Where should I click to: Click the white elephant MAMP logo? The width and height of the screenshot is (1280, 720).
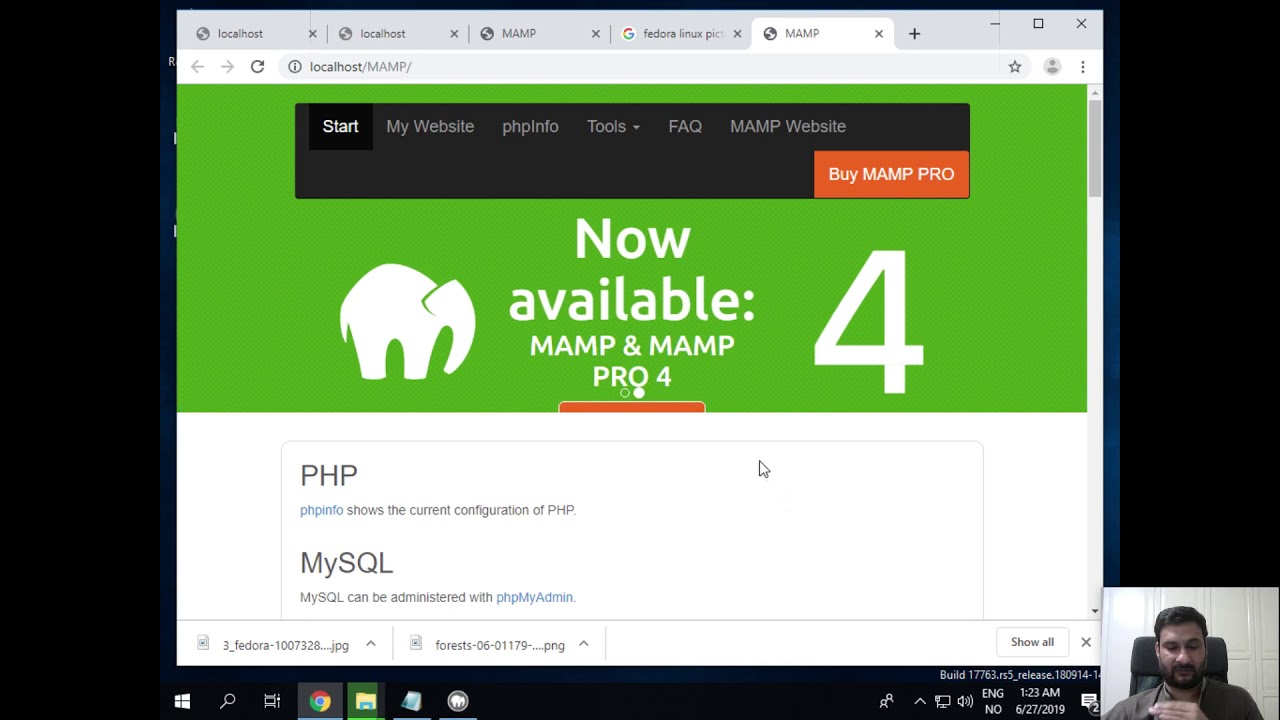pos(407,321)
